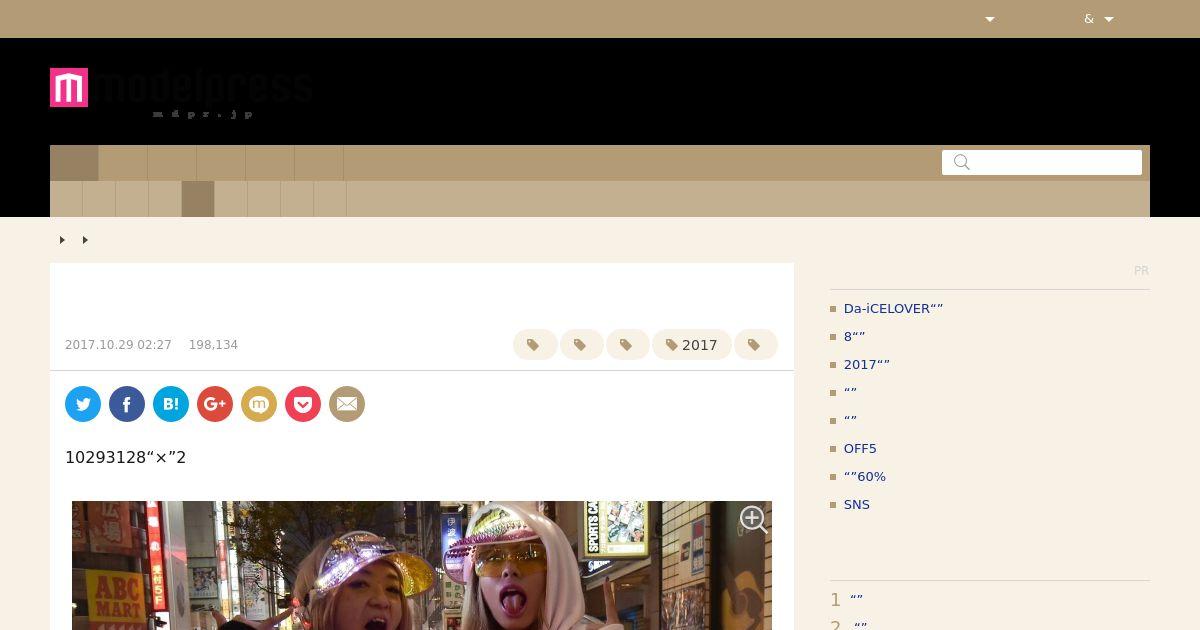Screen dimensions: 1200x630
Task: Click the gold circular m share icon
Action: tap(259, 404)
